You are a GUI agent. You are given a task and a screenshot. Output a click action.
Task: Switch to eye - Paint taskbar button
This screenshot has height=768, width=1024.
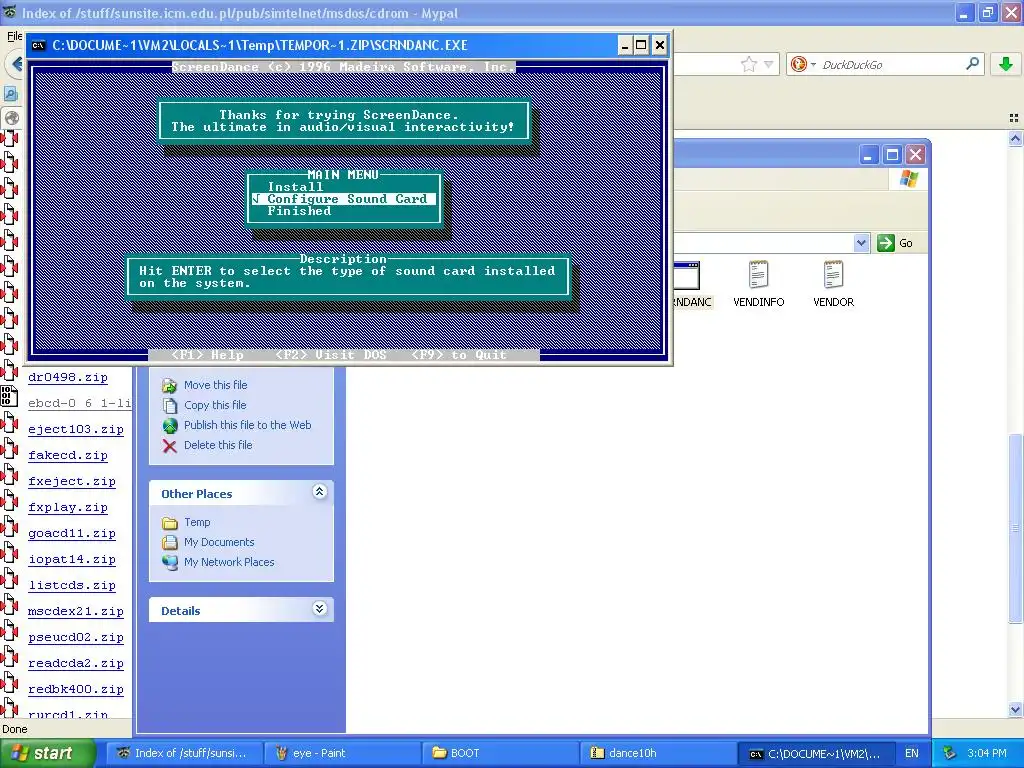click(x=344, y=753)
